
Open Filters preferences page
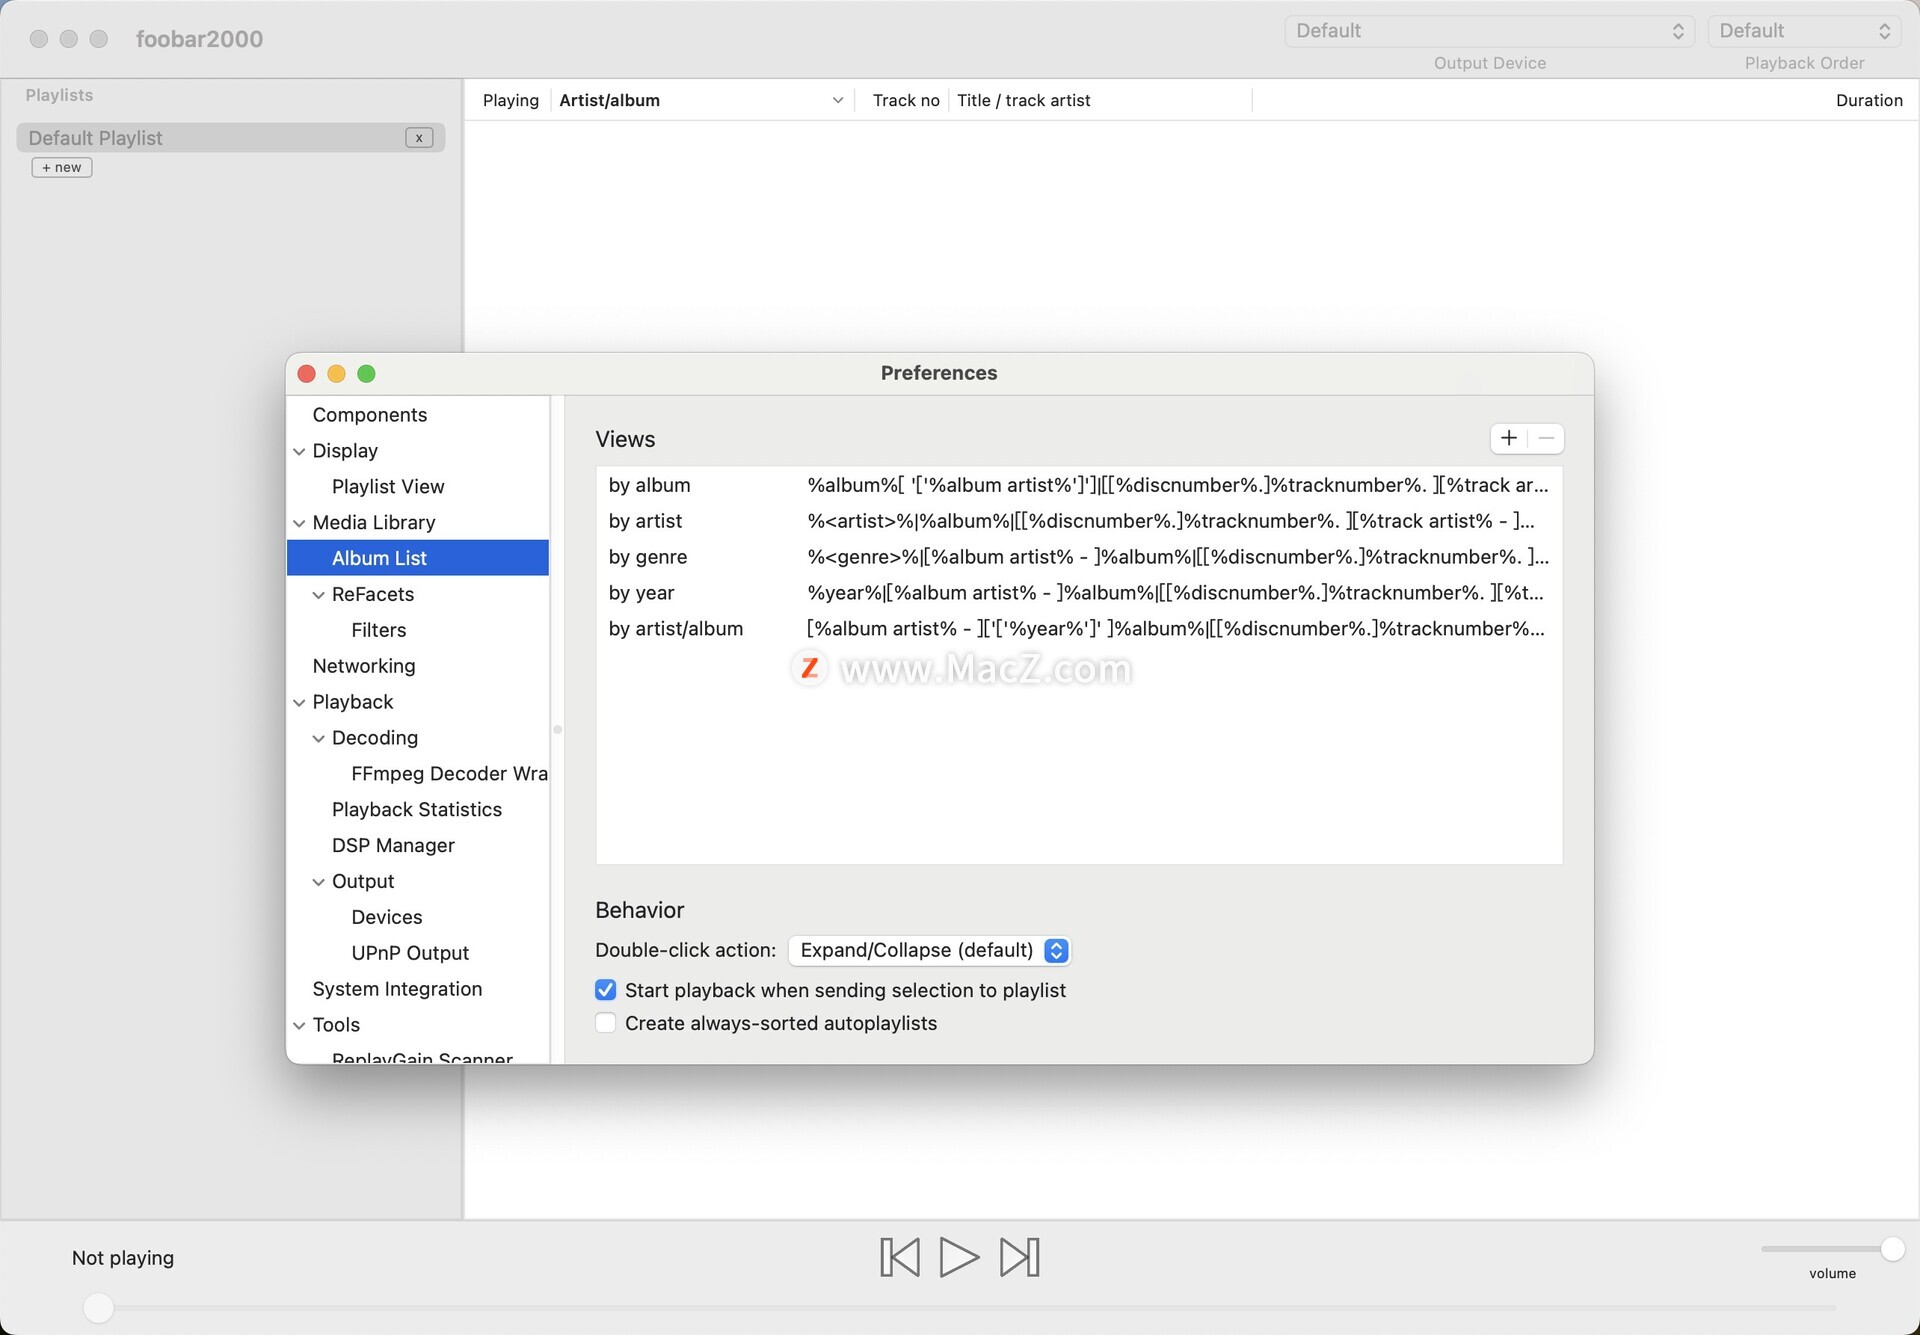click(x=378, y=630)
